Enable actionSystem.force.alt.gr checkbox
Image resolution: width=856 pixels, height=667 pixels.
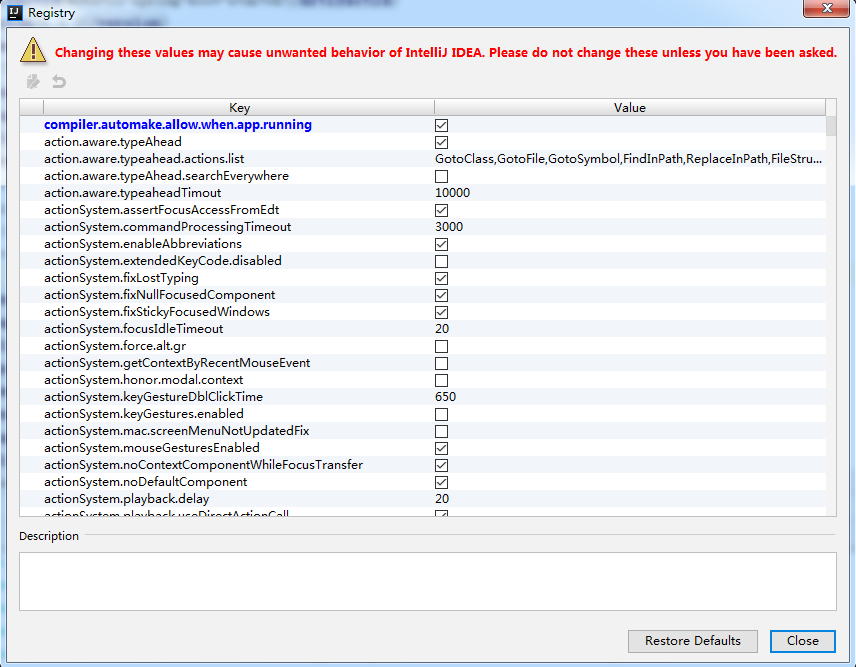click(441, 346)
